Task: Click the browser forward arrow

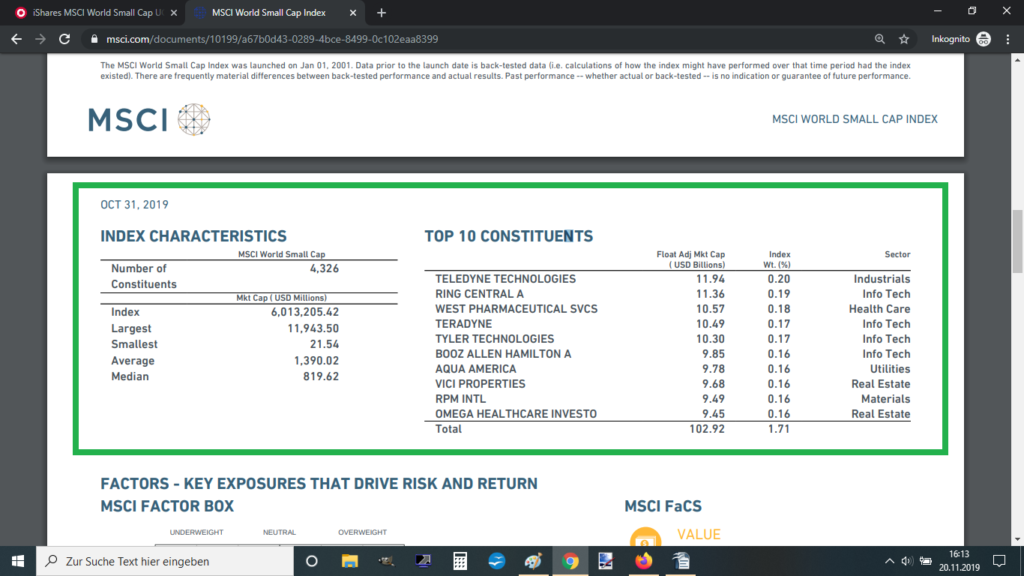Action: pos(40,39)
